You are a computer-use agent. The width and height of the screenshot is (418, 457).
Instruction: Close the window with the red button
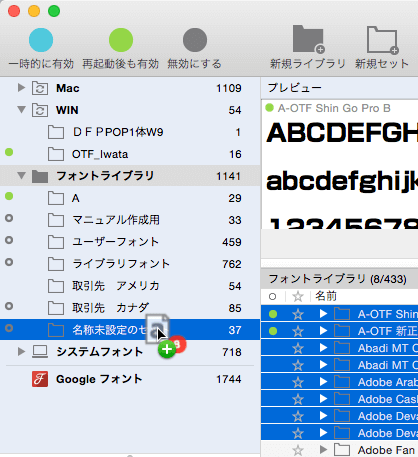click(14, 11)
